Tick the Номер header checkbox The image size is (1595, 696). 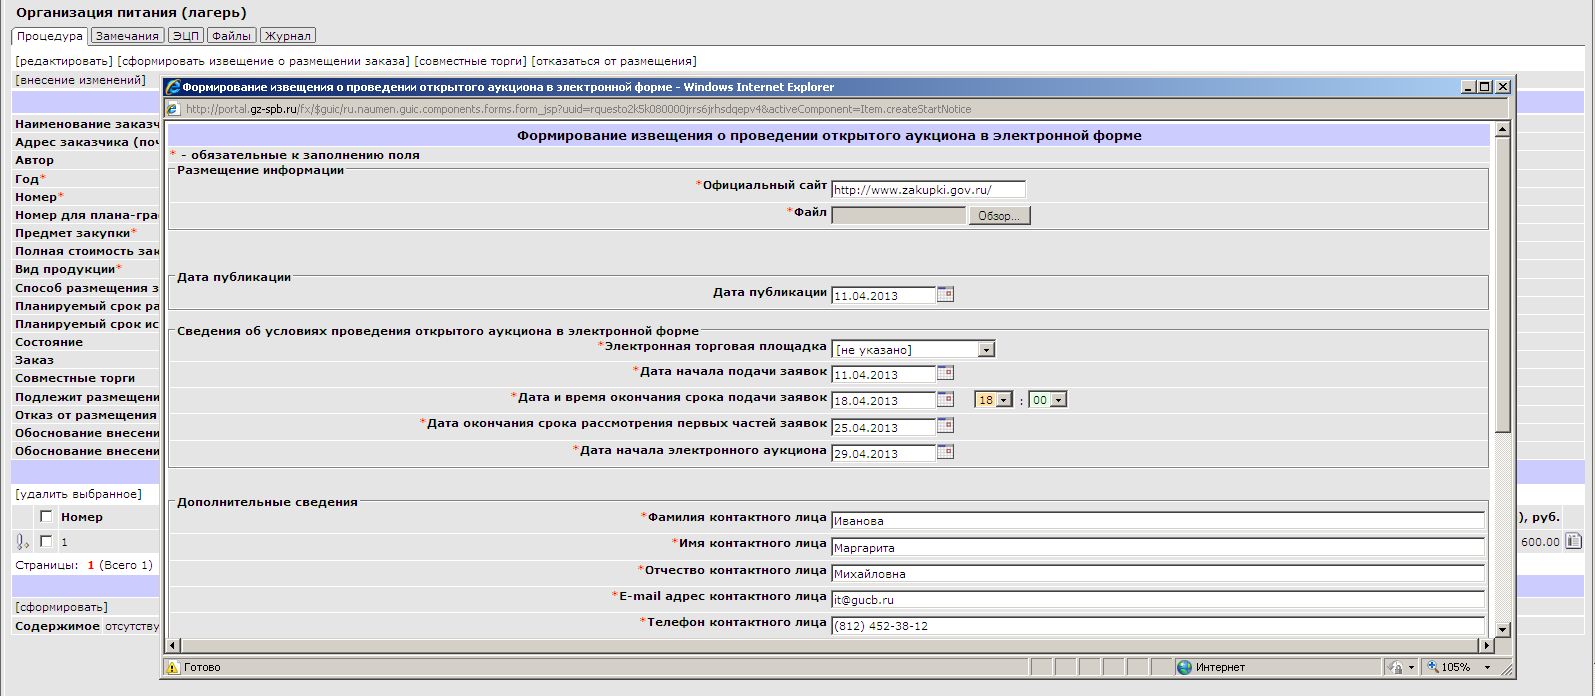(46, 517)
